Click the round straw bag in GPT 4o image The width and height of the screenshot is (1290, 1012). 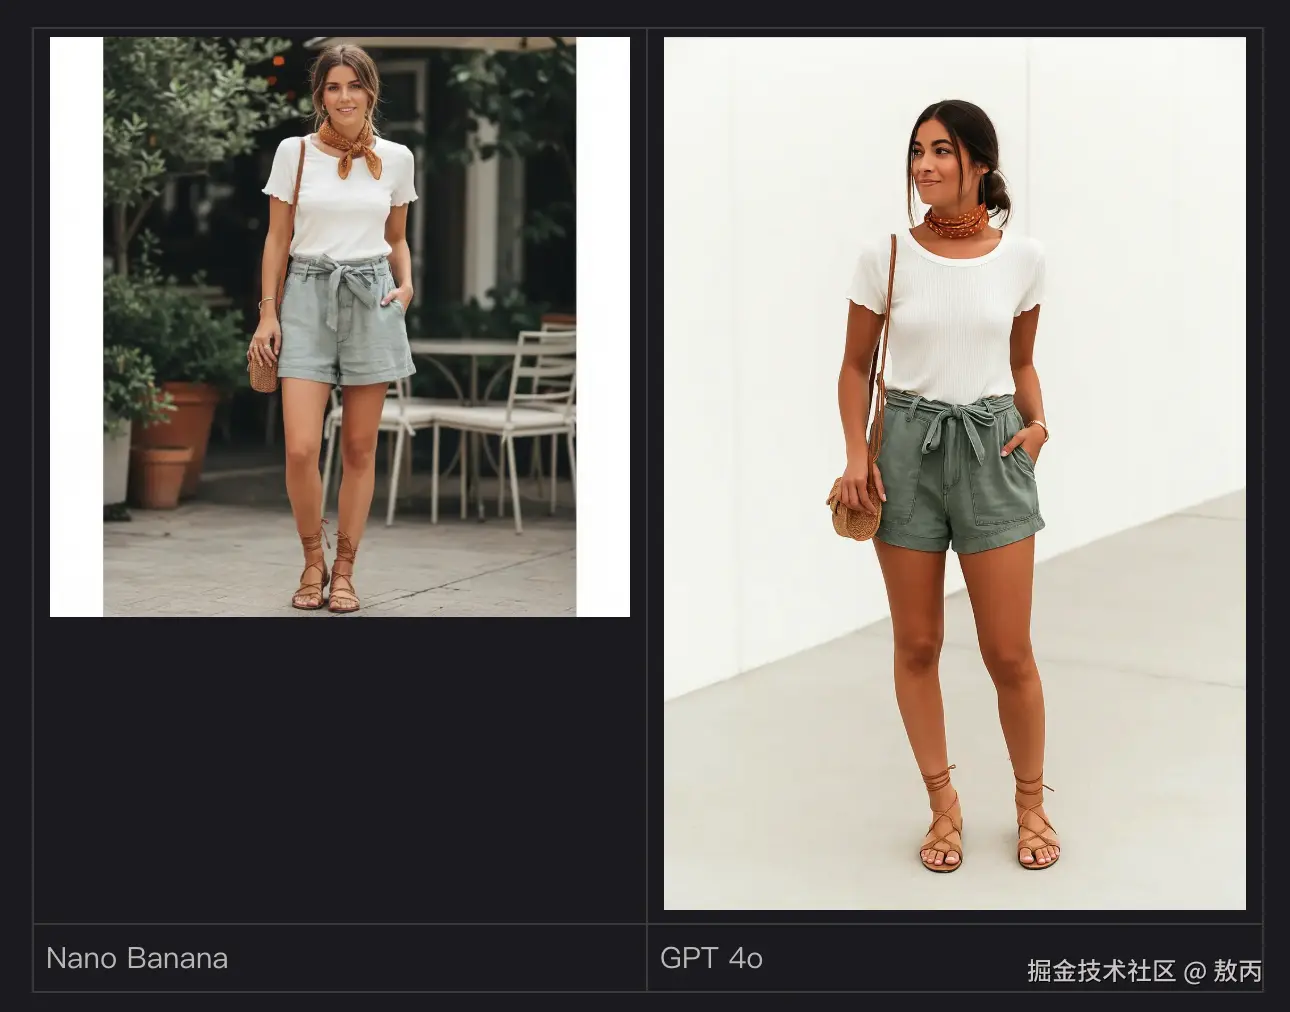coord(855,510)
